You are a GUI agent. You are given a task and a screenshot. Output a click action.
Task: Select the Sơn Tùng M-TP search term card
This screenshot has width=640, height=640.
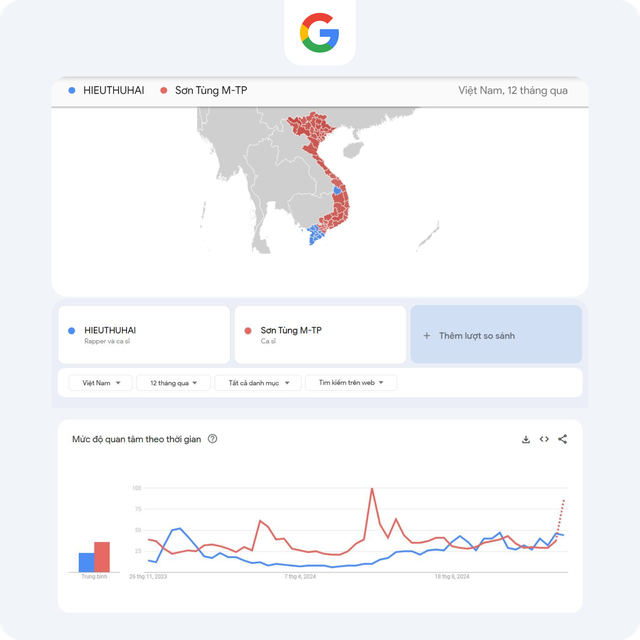pyautogui.click(x=320, y=335)
